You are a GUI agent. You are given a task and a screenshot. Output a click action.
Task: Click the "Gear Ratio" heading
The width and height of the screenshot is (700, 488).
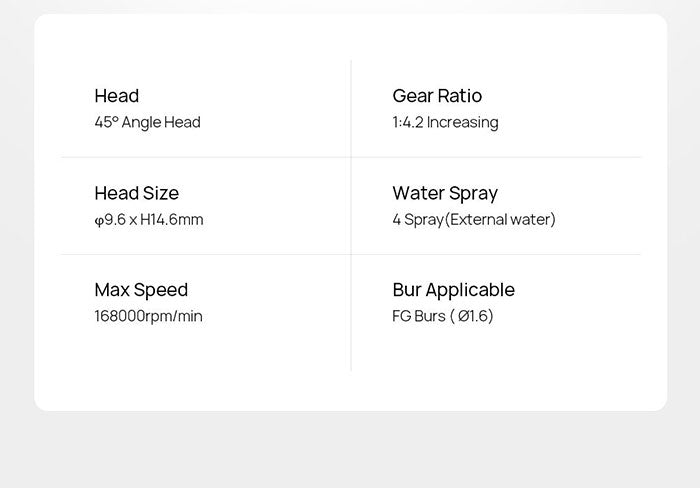436,96
